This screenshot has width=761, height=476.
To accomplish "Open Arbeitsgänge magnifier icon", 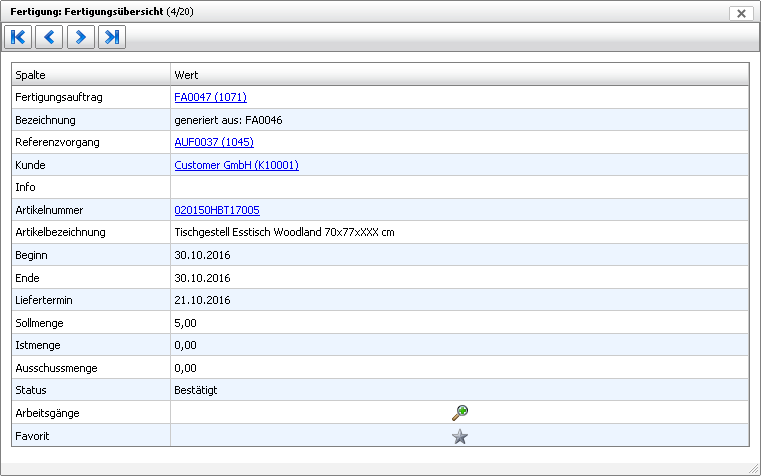I will point(460,412).
